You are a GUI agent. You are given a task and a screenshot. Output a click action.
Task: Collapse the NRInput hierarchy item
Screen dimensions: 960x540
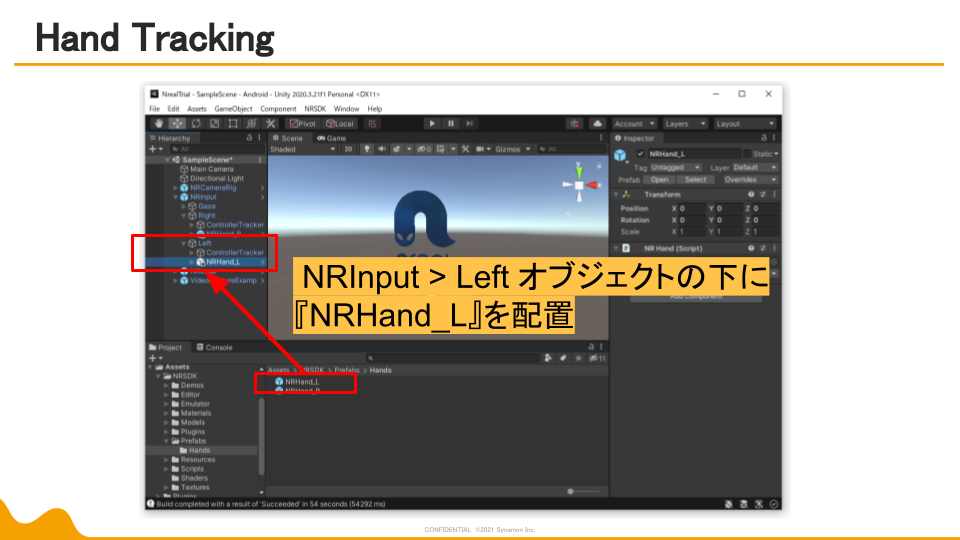[x=176, y=197]
